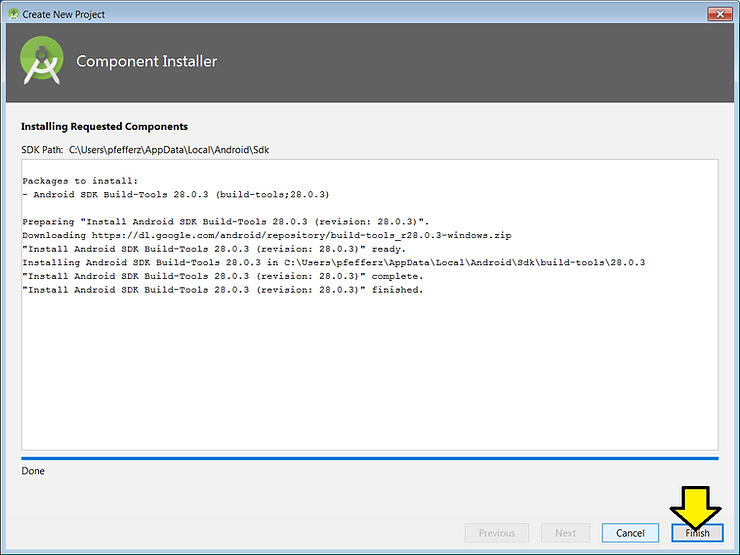Click the Android Studio logo in header
Image resolution: width=740 pixels, height=555 pixels.
42,60
